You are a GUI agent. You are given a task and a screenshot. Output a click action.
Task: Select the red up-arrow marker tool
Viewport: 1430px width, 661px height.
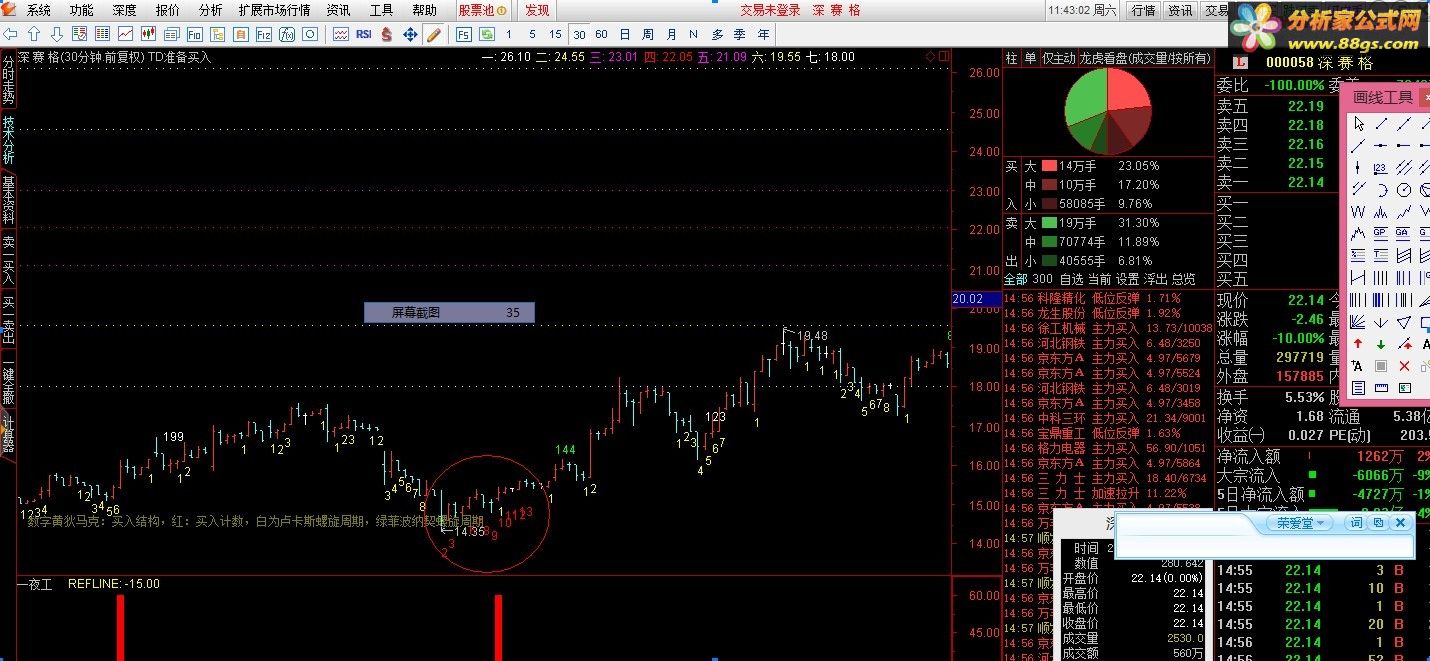coord(1358,344)
